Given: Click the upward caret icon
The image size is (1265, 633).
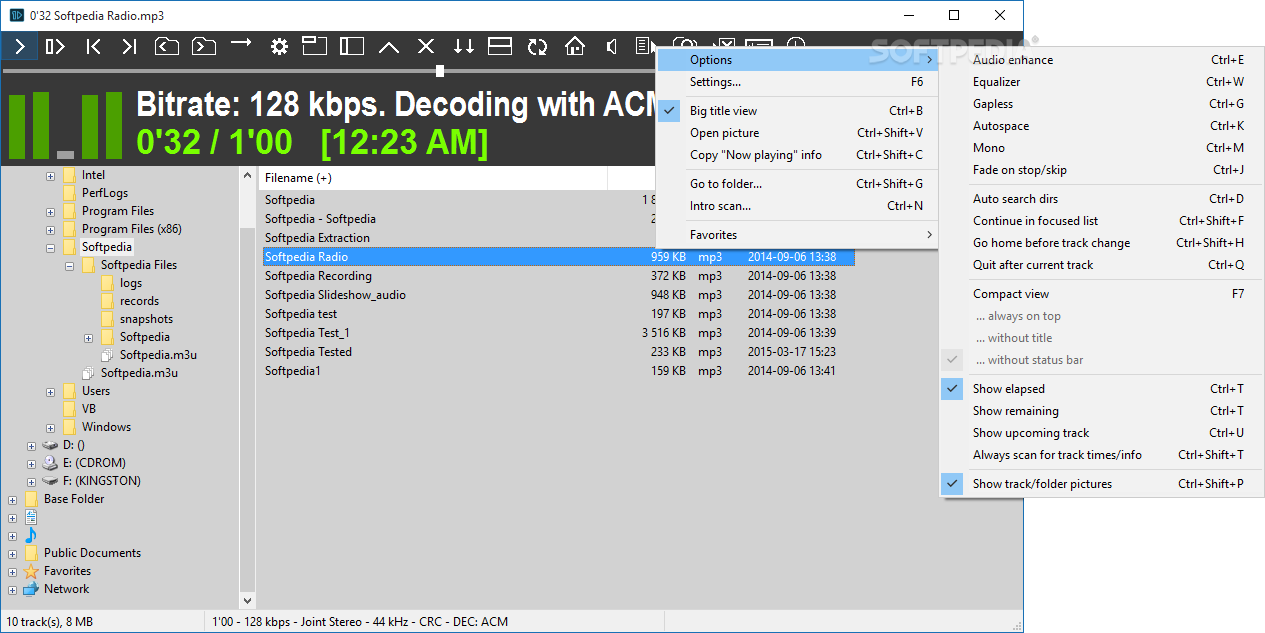Looking at the screenshot, I should click(x=389, y=46).
